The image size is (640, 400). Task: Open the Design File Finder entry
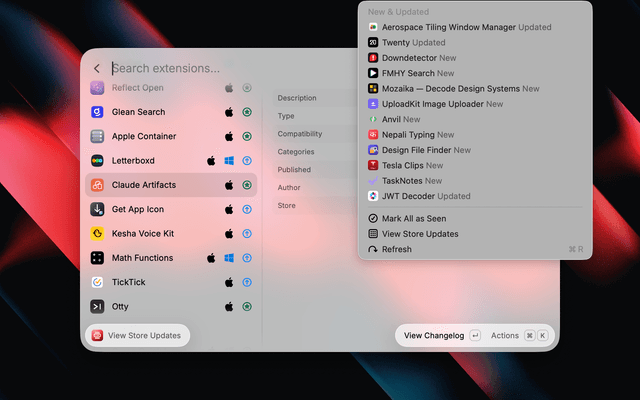pos(475,150)
